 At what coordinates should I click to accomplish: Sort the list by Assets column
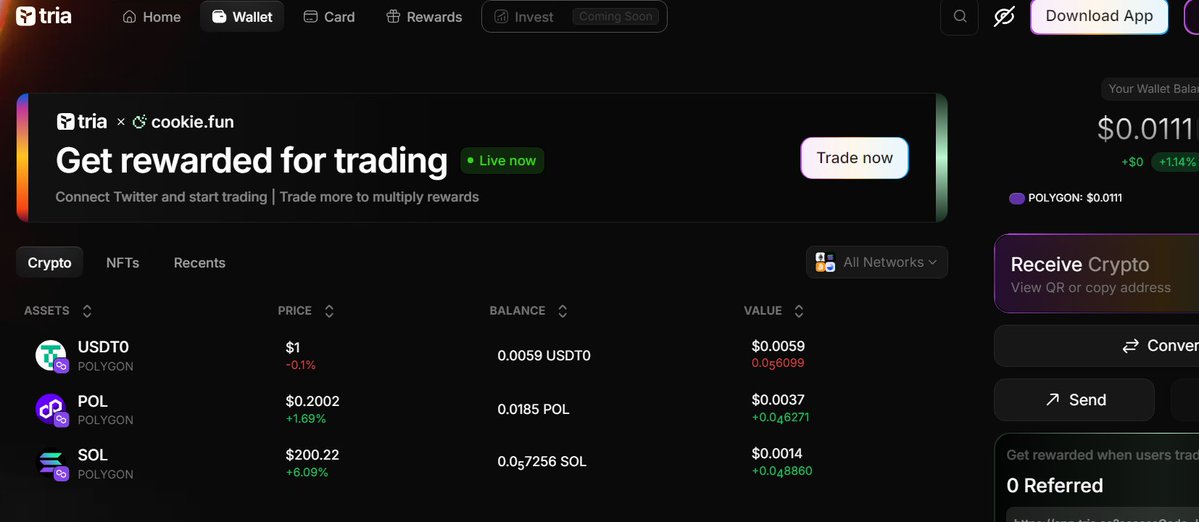pyautogui.click(x=87, y=311)
